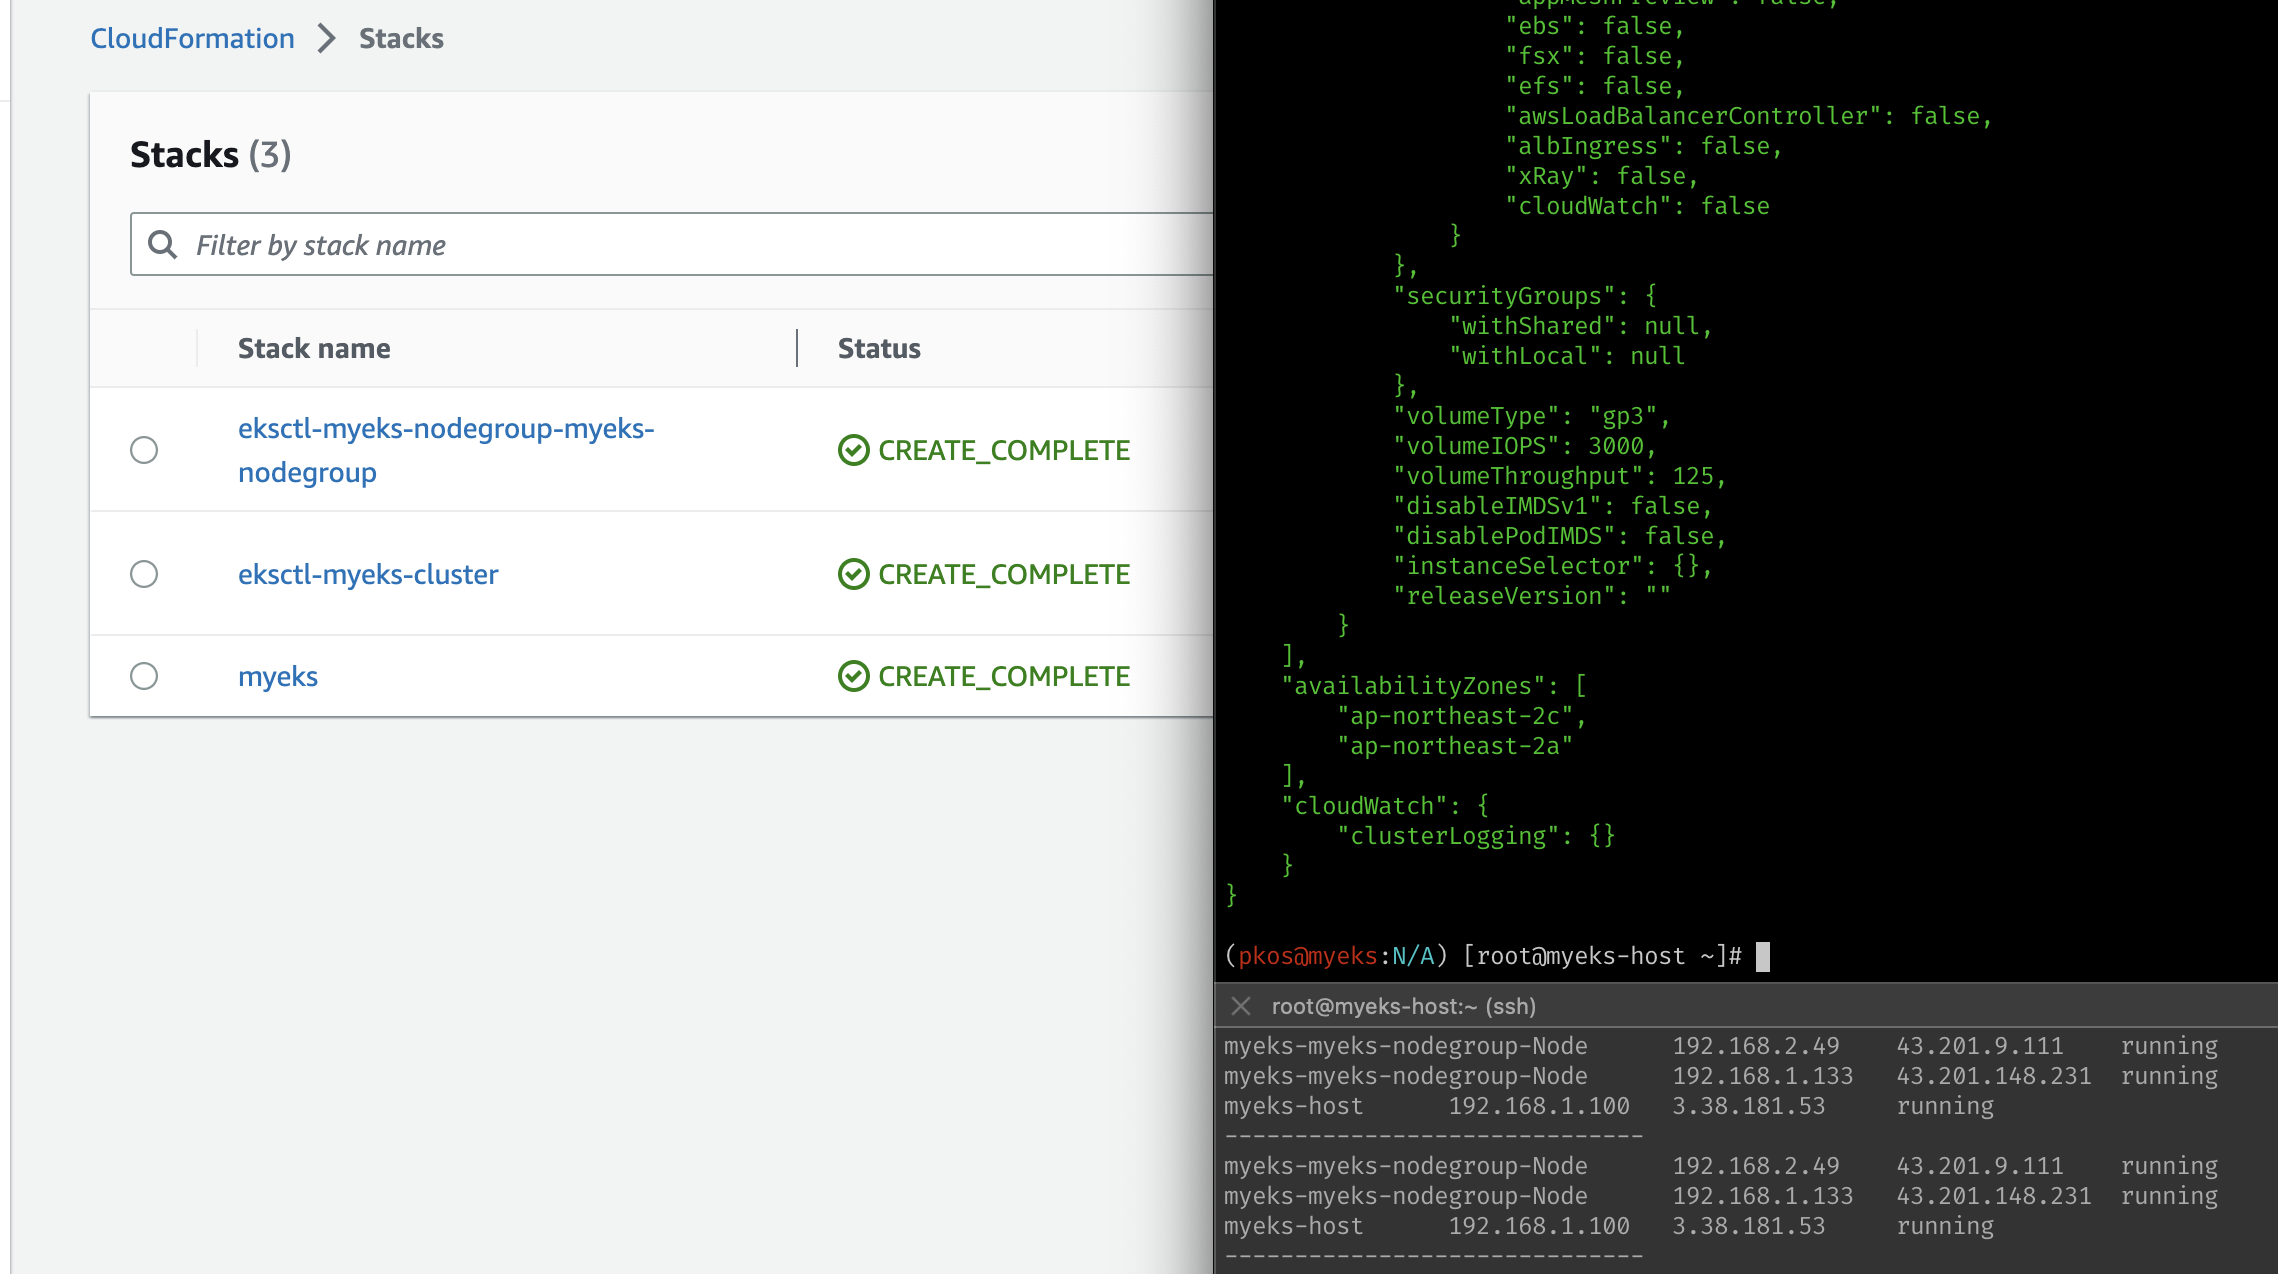Click the Stacks (3) heading
The width and height of the screenshot is (2278, 1274).
[211, 154]
